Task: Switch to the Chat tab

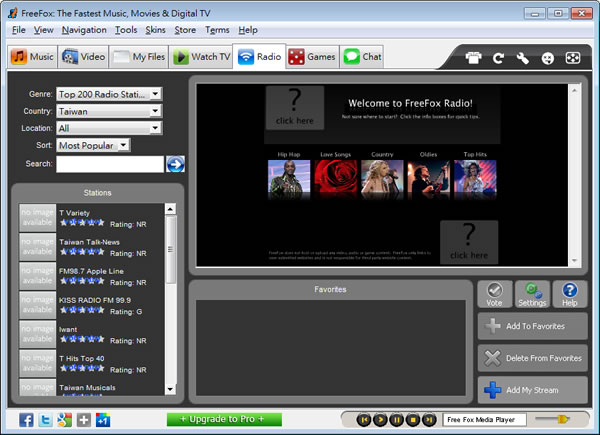Action: 362,57
